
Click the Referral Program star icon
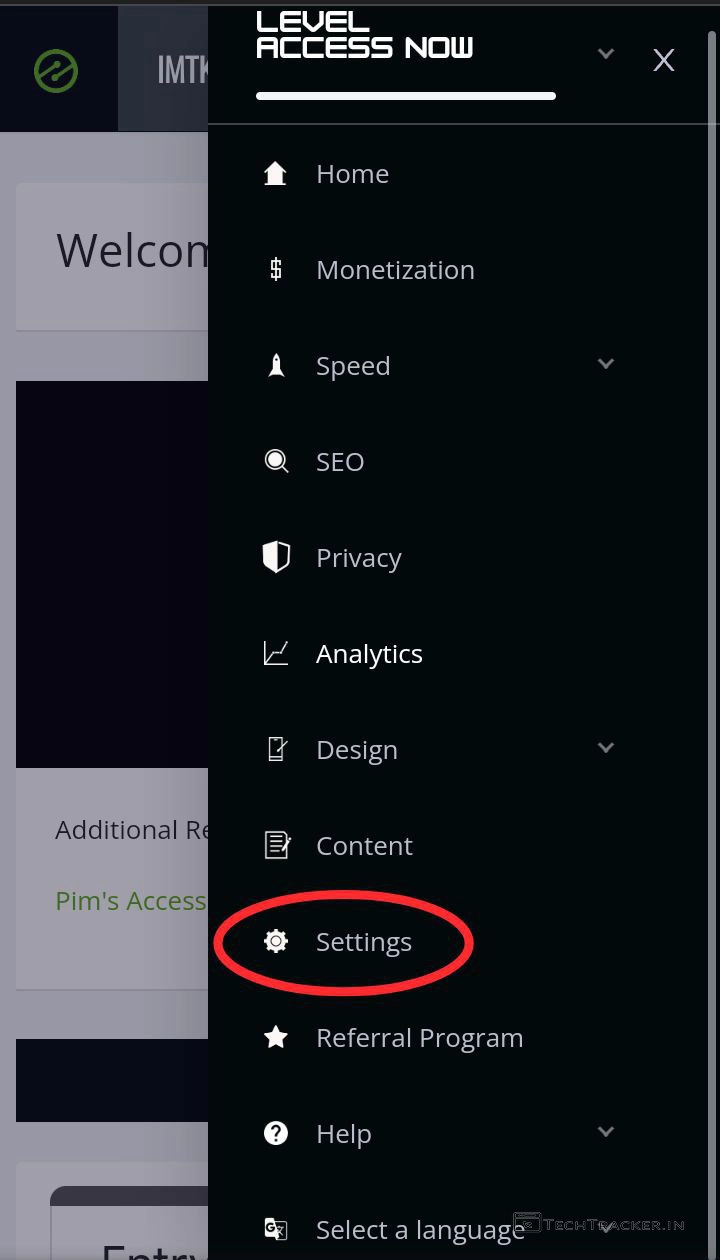(x=276, y=1037)
